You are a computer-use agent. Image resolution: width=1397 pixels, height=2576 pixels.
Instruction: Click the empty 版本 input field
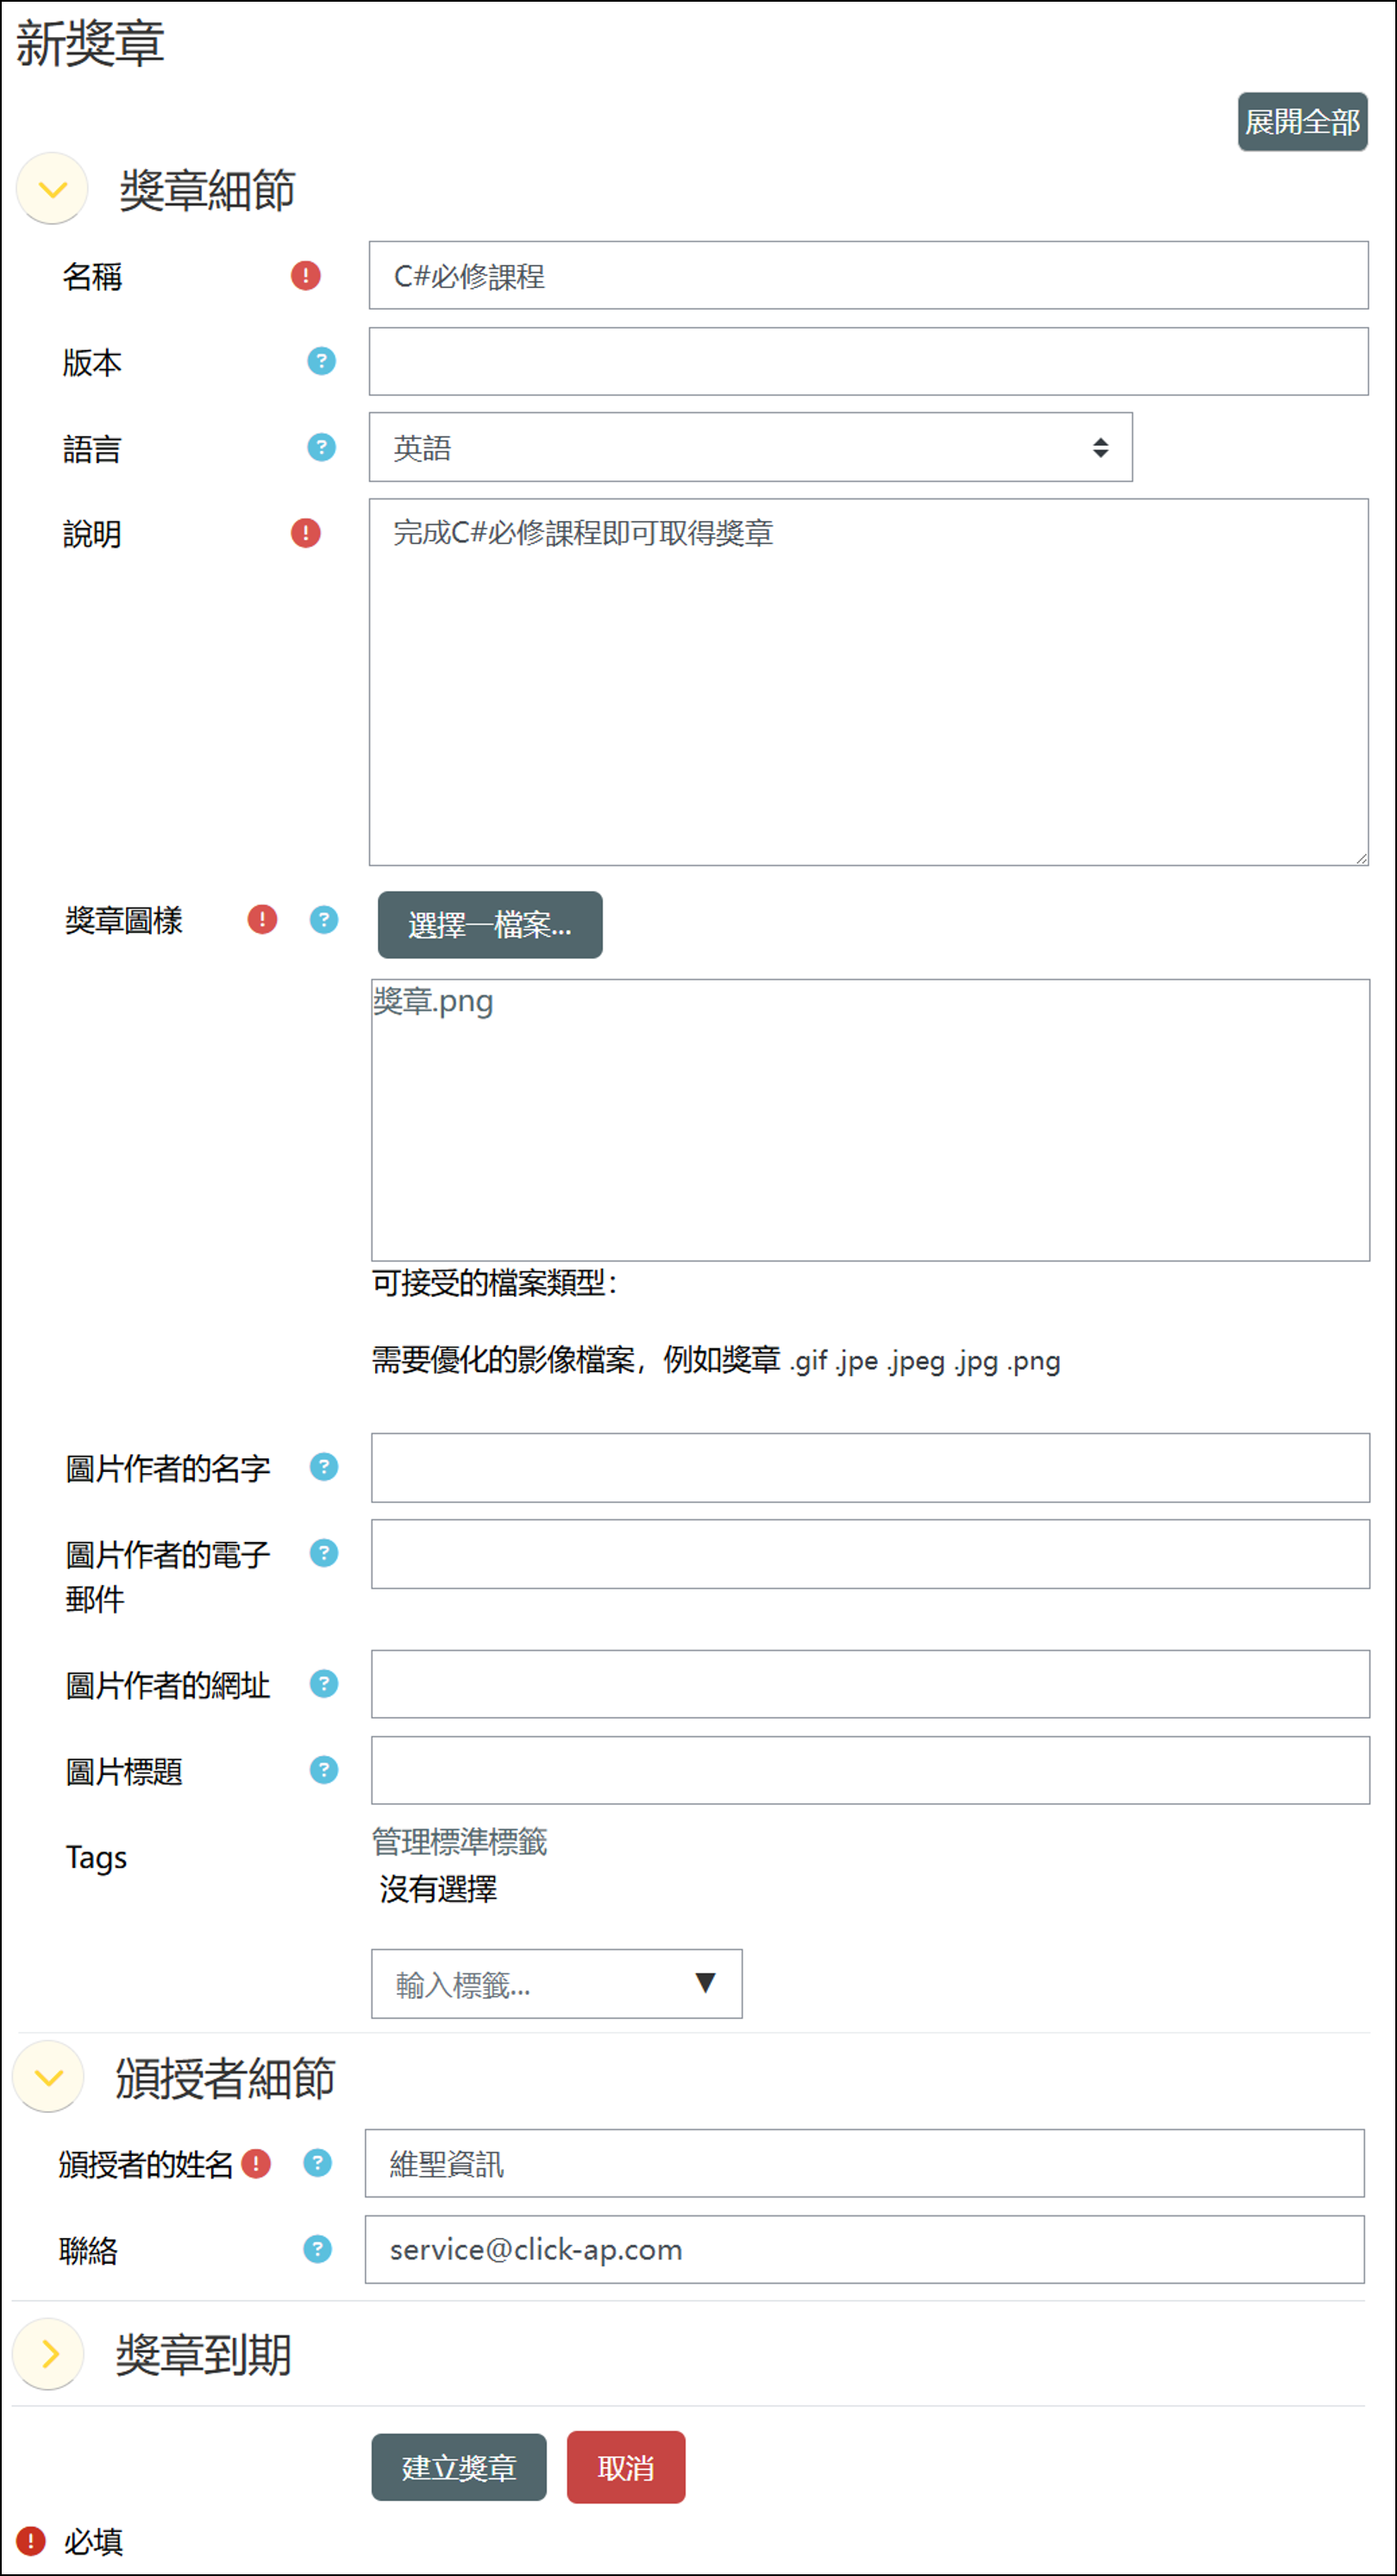(x=868, y=361)
